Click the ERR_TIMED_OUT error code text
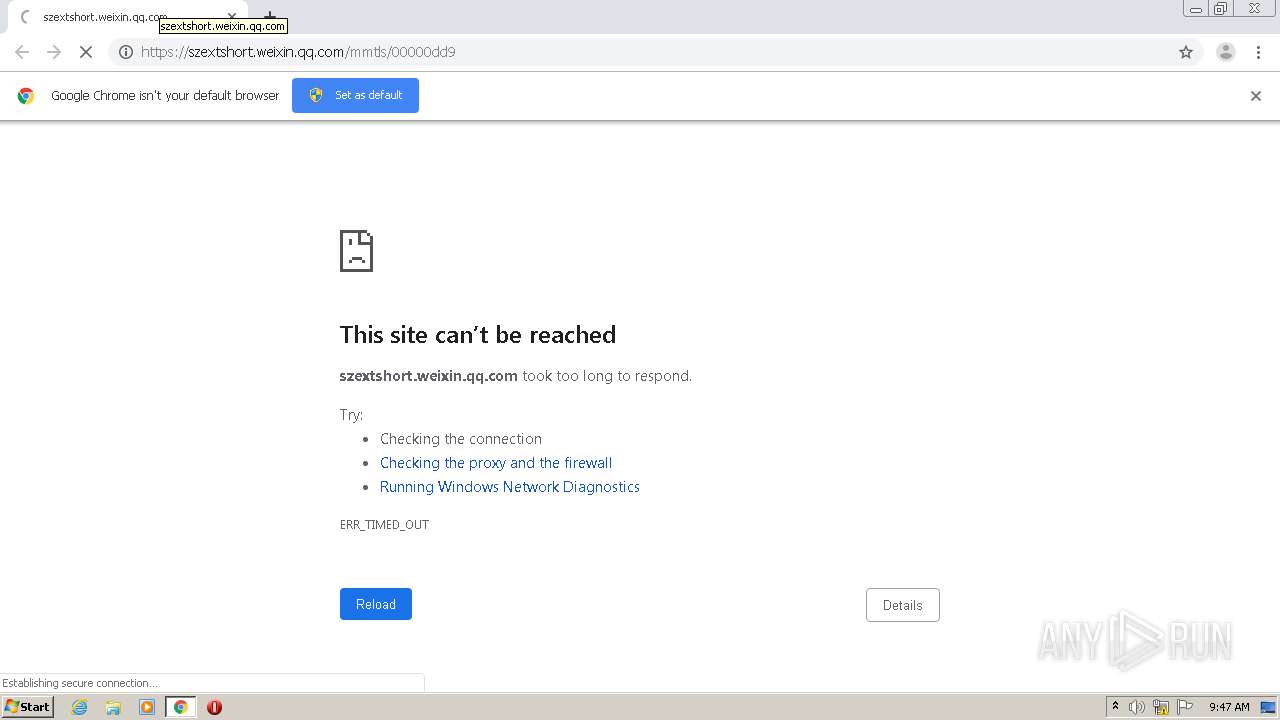The image size is (1280, 720). tap(384, 525)
